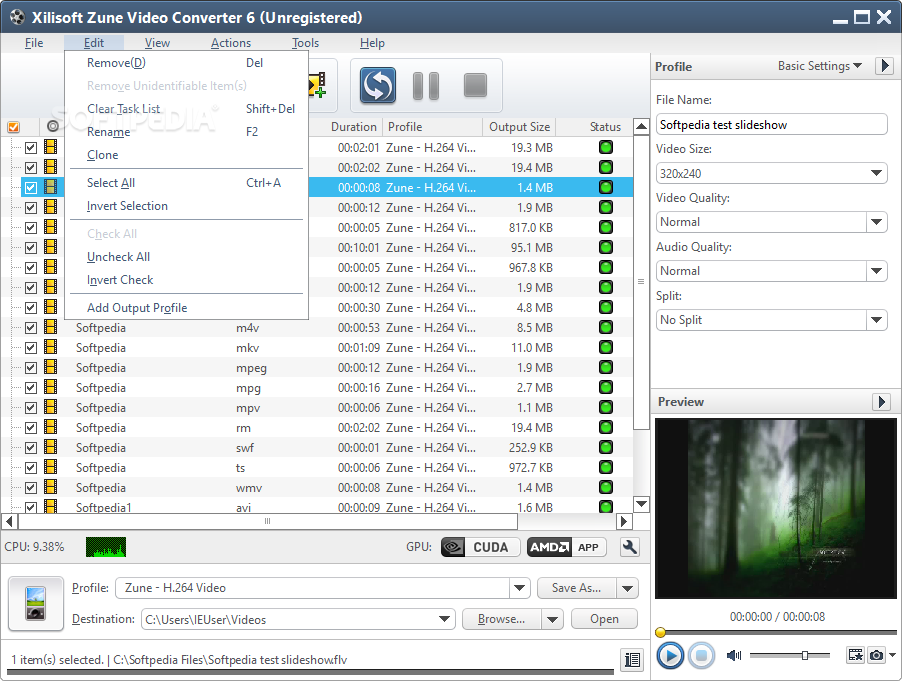Expand the Profile panel arrow button

(885, 66)
